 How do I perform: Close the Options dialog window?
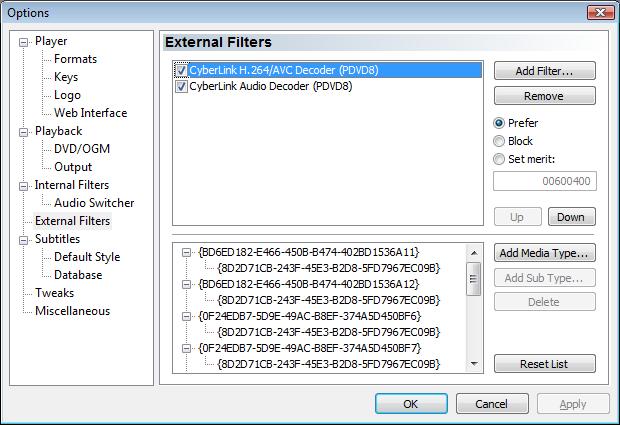(600, 12)
